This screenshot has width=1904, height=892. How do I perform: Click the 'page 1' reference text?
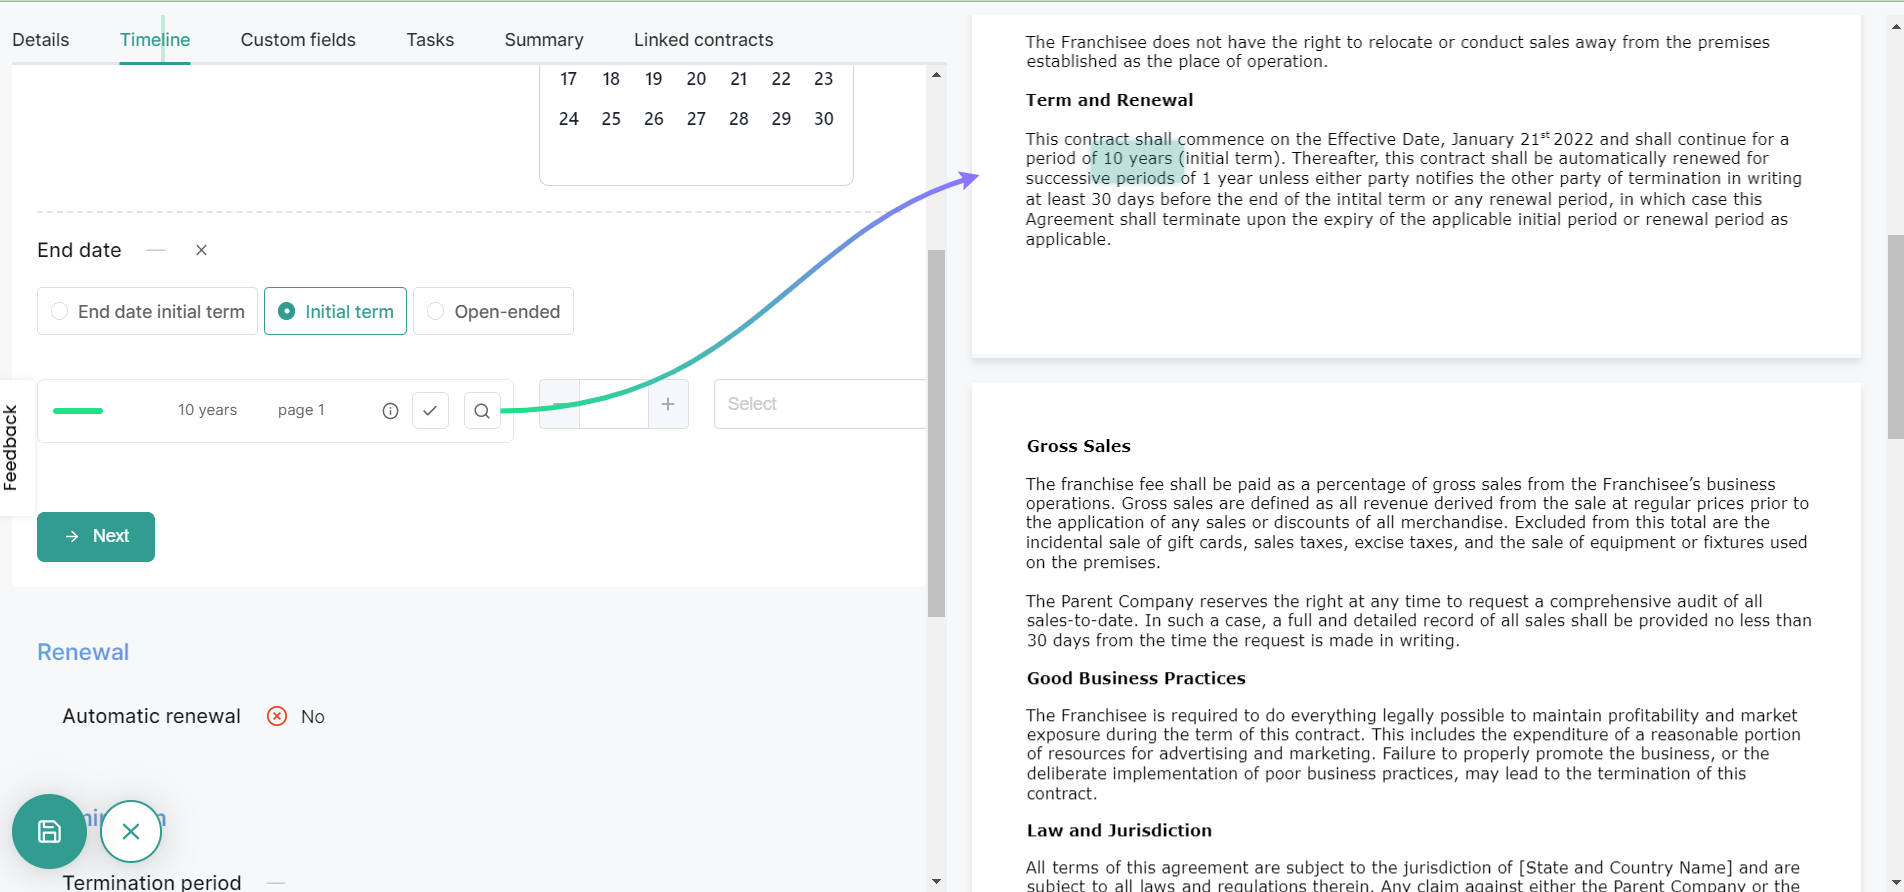pos(301,410)
